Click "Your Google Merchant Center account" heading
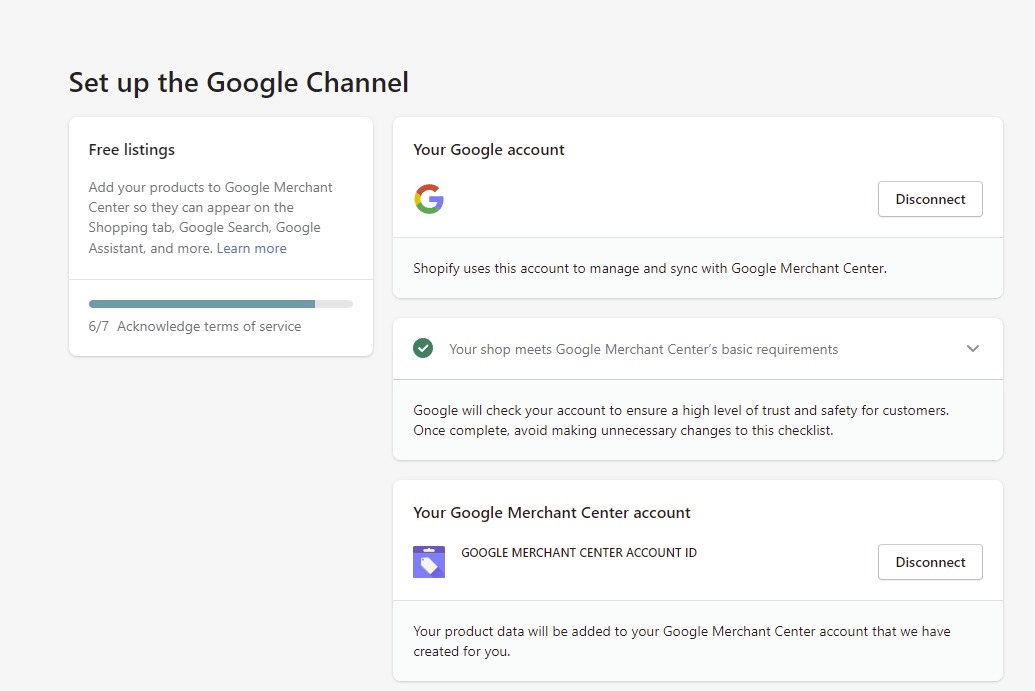 point(552,513)
